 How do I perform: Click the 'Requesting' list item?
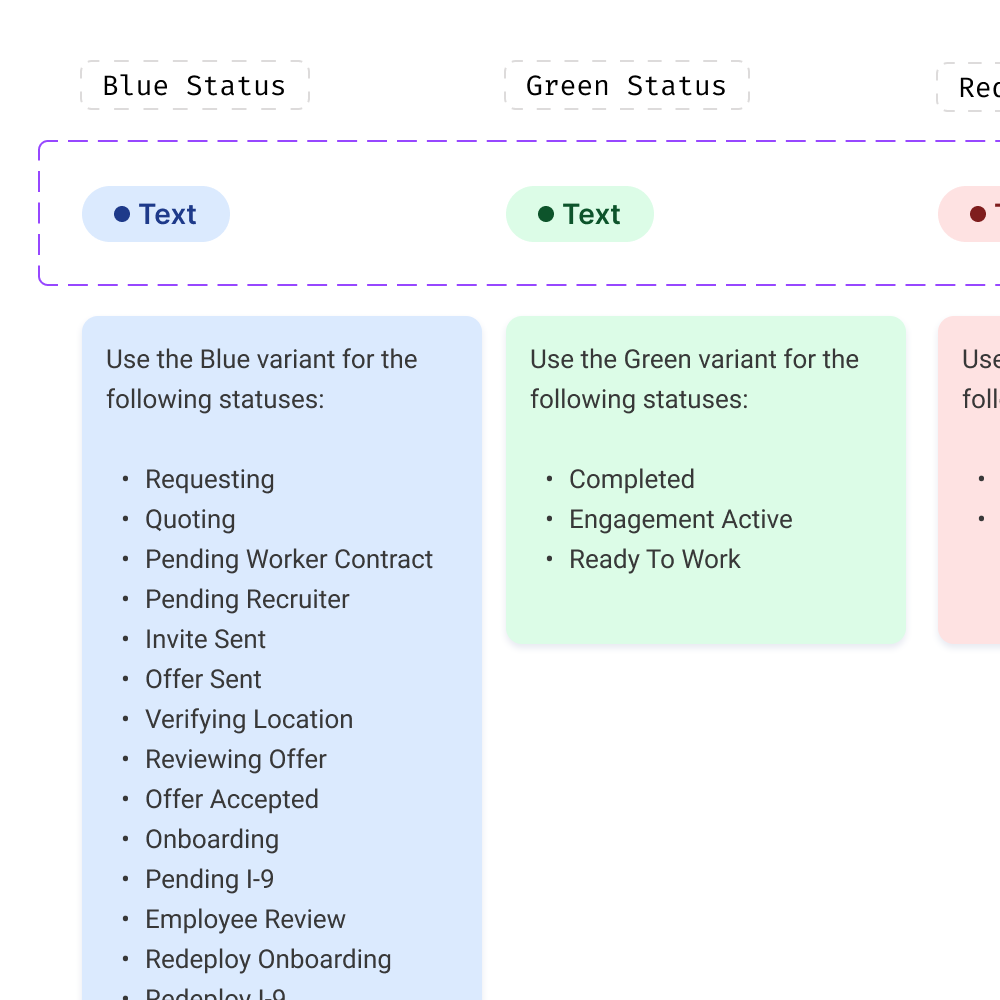pos(210,480)
